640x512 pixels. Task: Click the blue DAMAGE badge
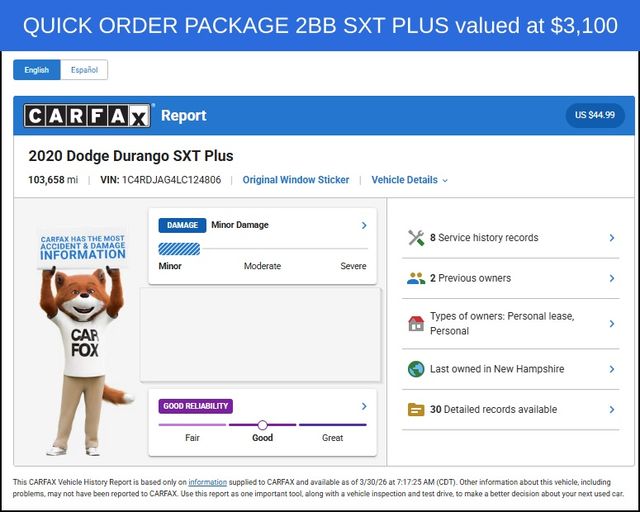point(182,225)
